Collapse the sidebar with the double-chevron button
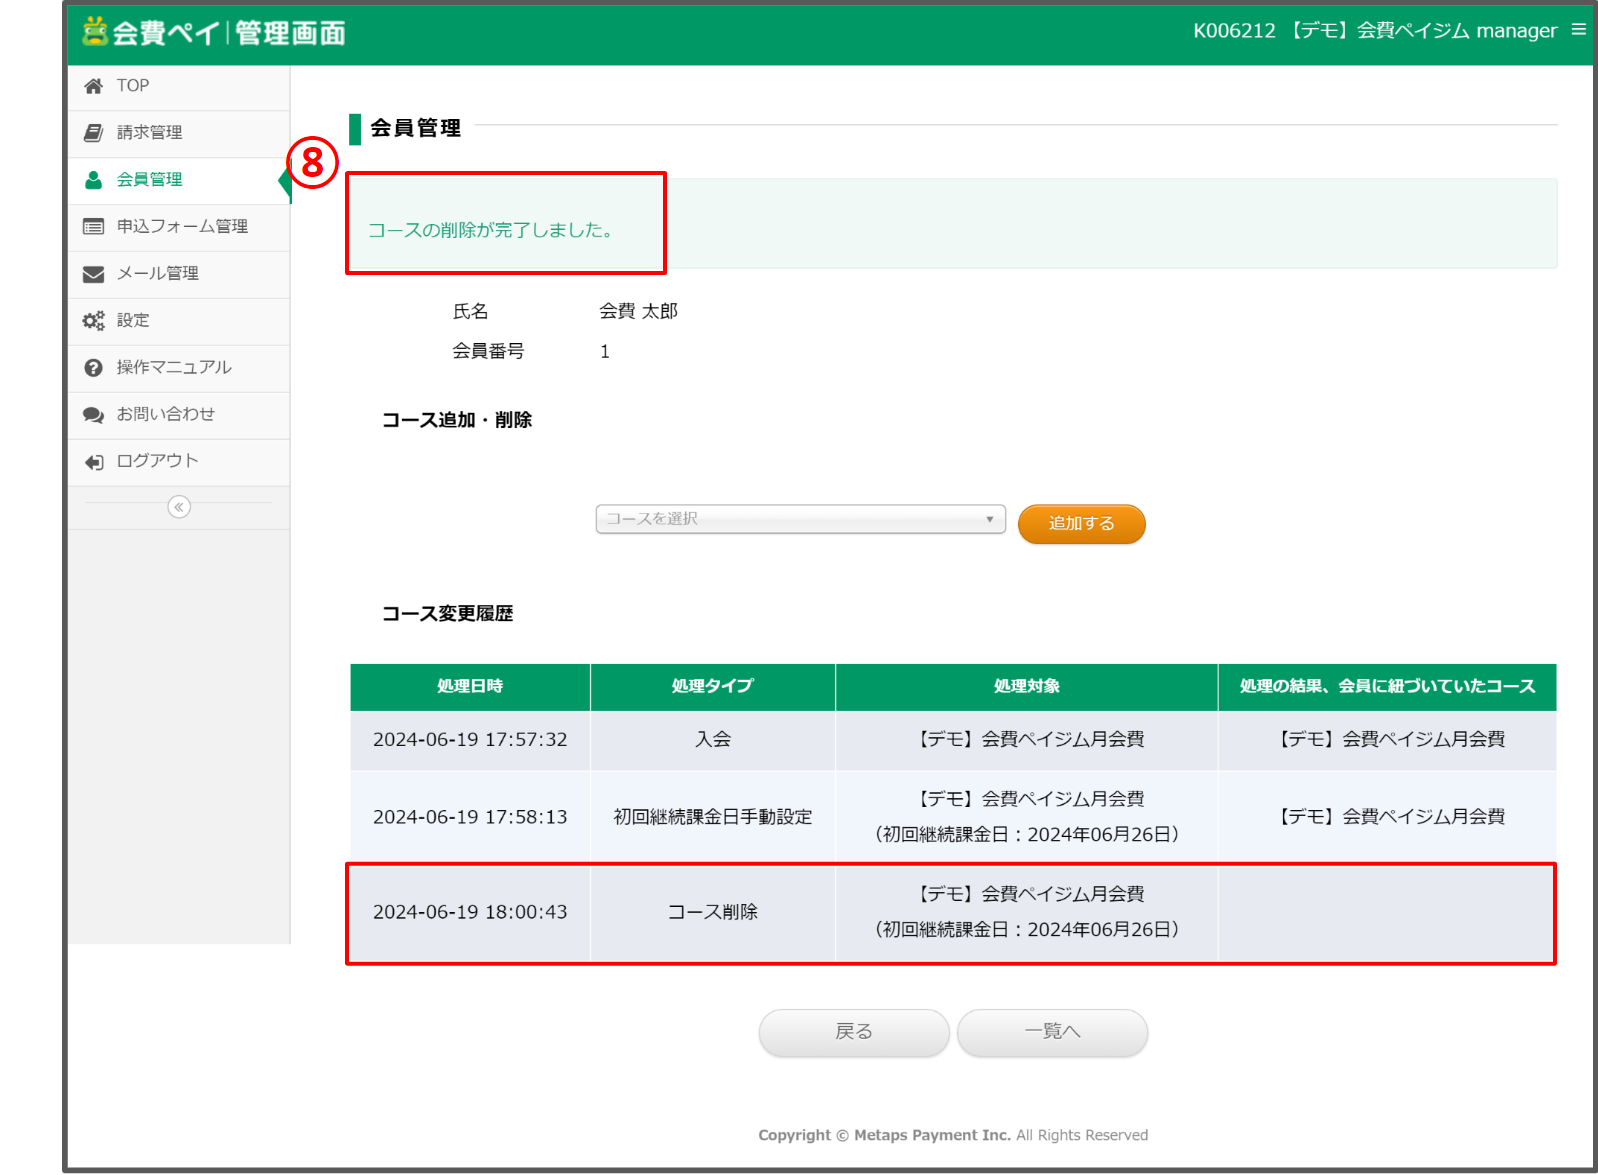1598x1175 pixels. 179,507
